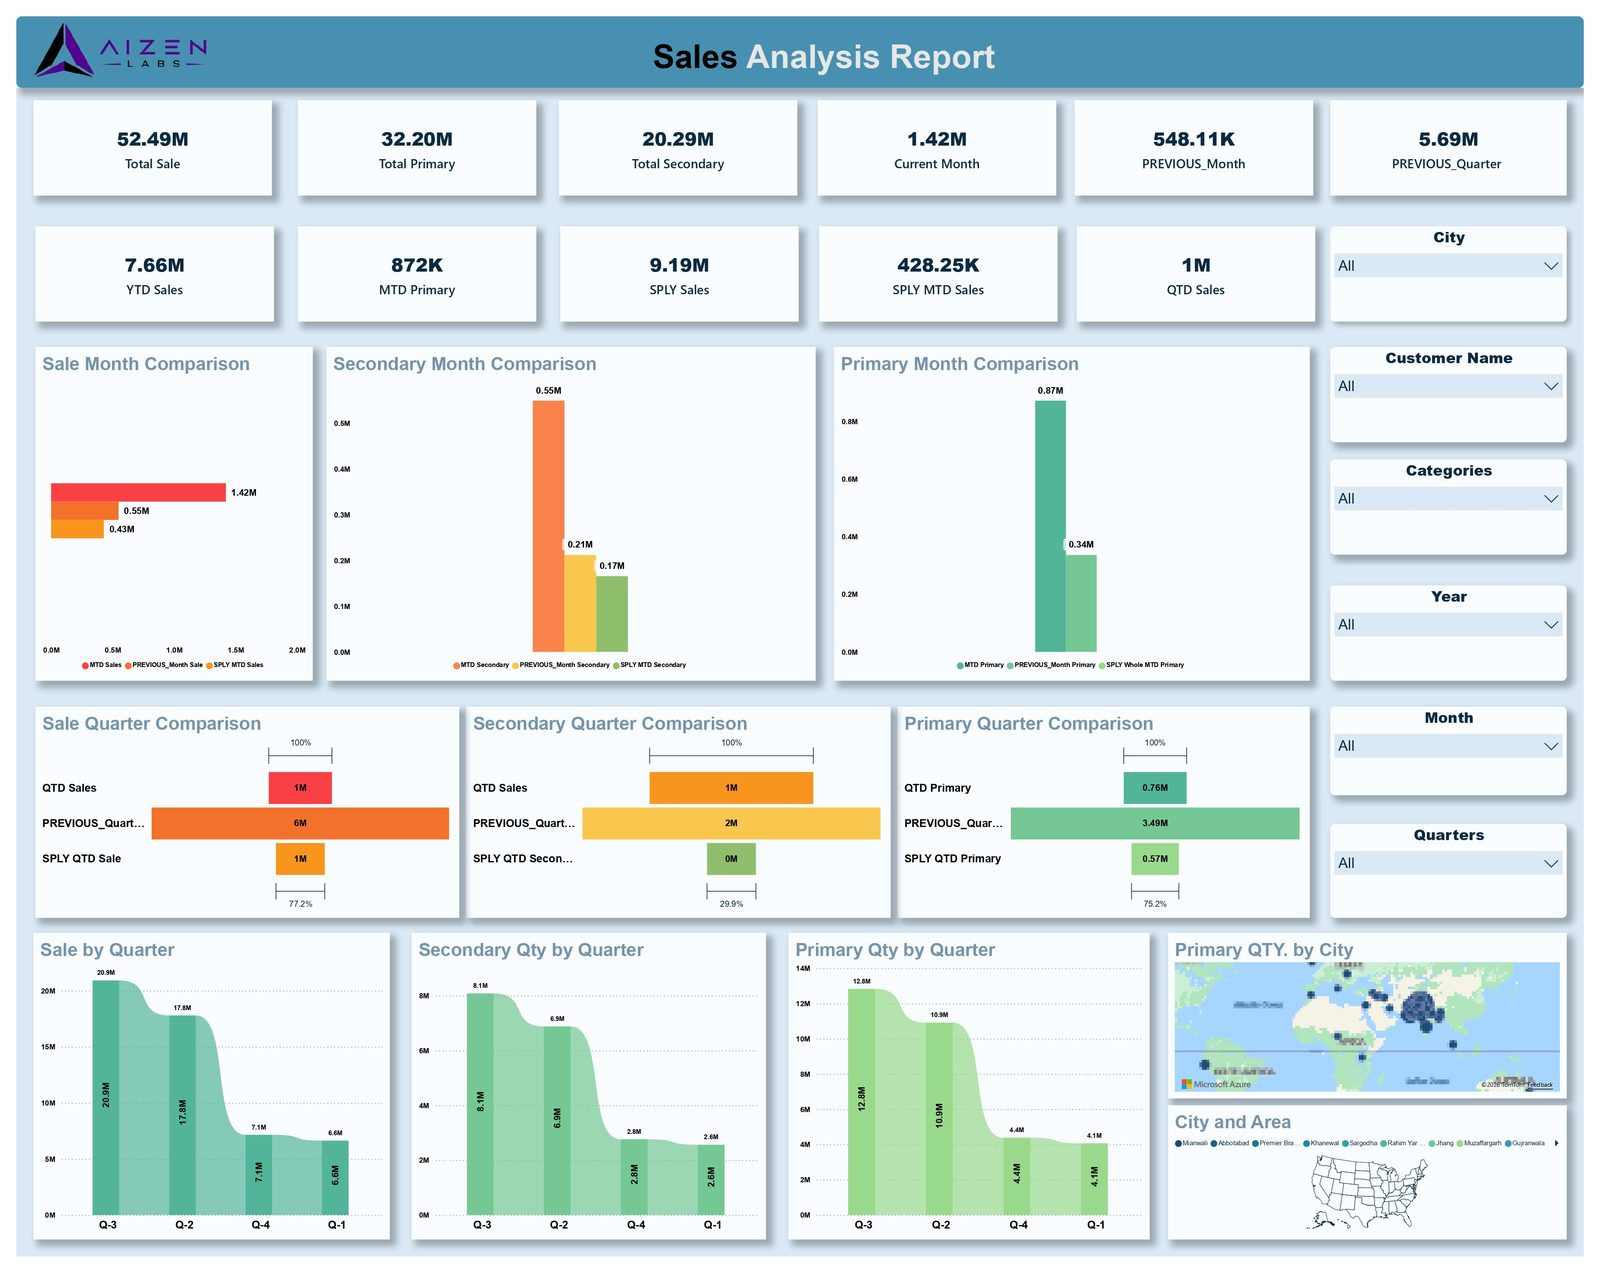Image resolution: width=1600 pixels, height=1273 pixels.
Task: Click the MTD Secondary legend dot
Action: 457,665
